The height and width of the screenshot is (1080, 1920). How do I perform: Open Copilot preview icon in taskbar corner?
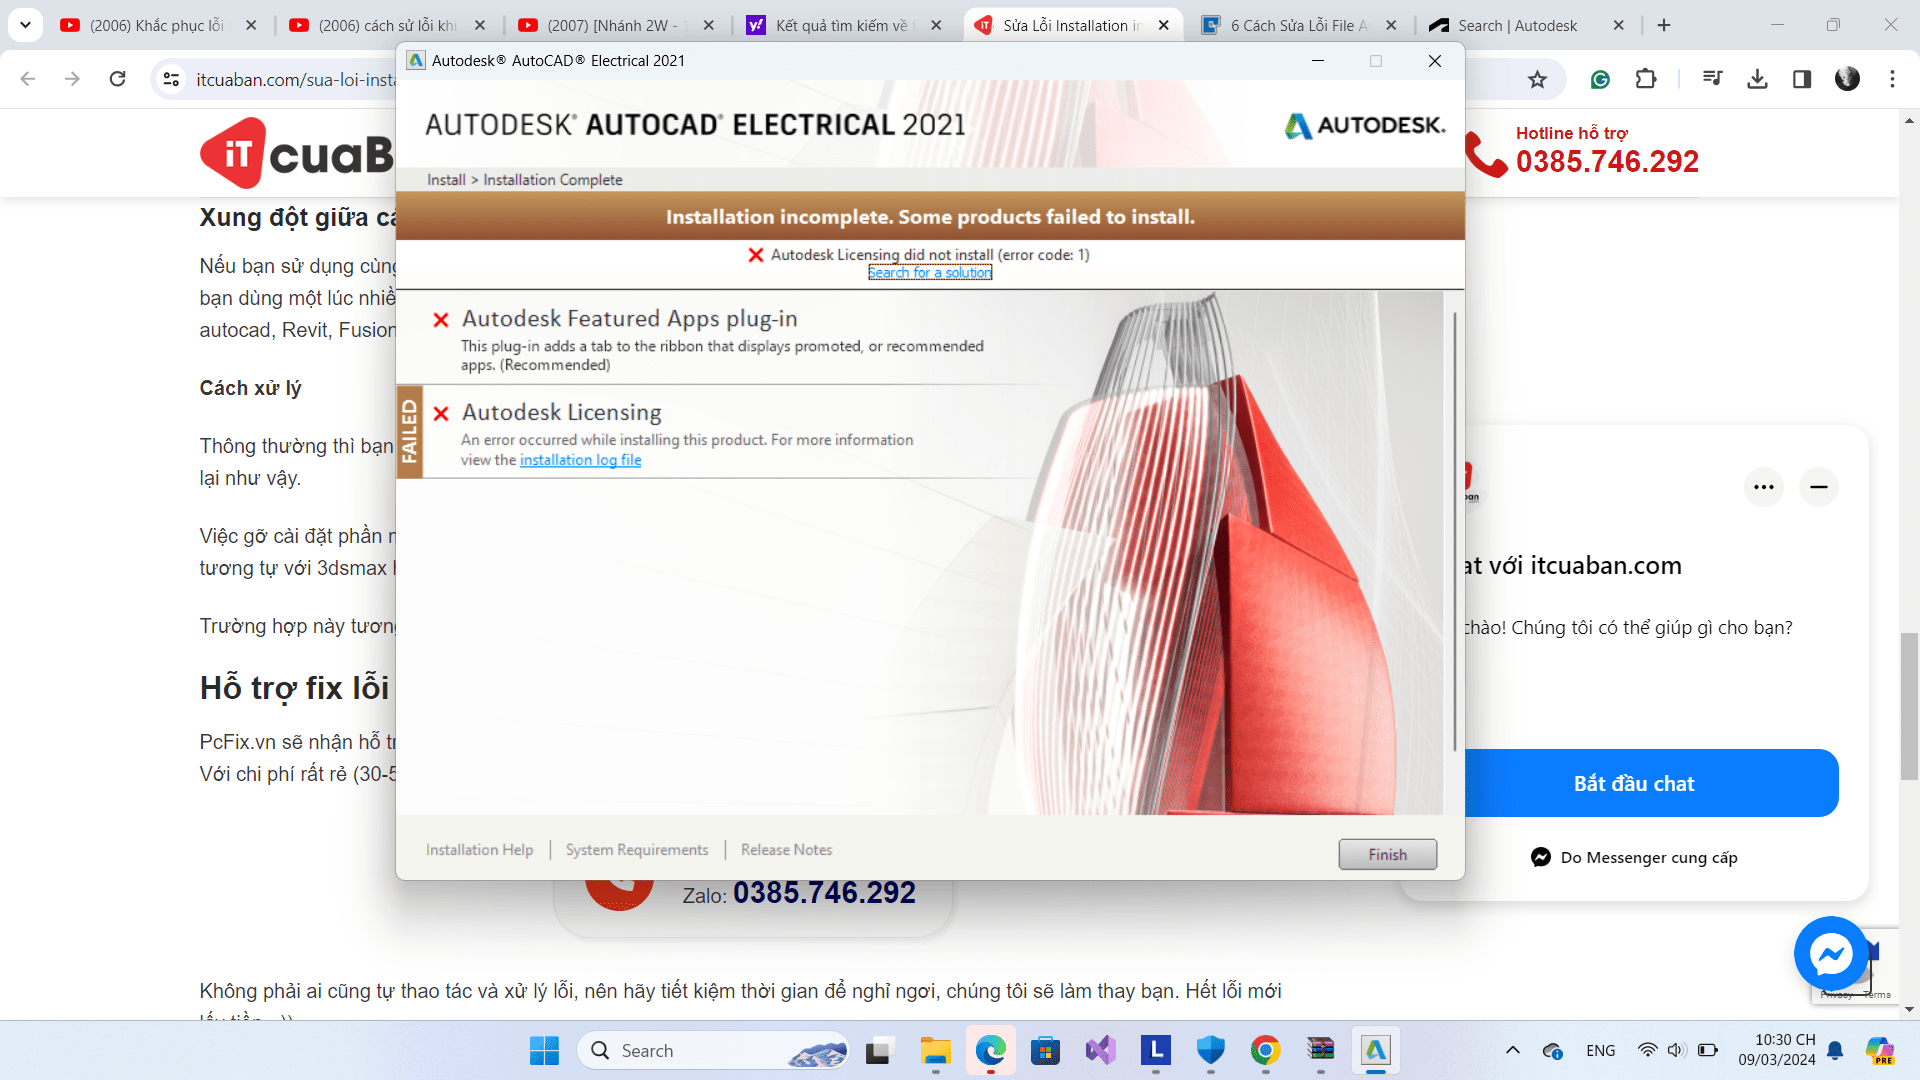pos(1880,1051)
